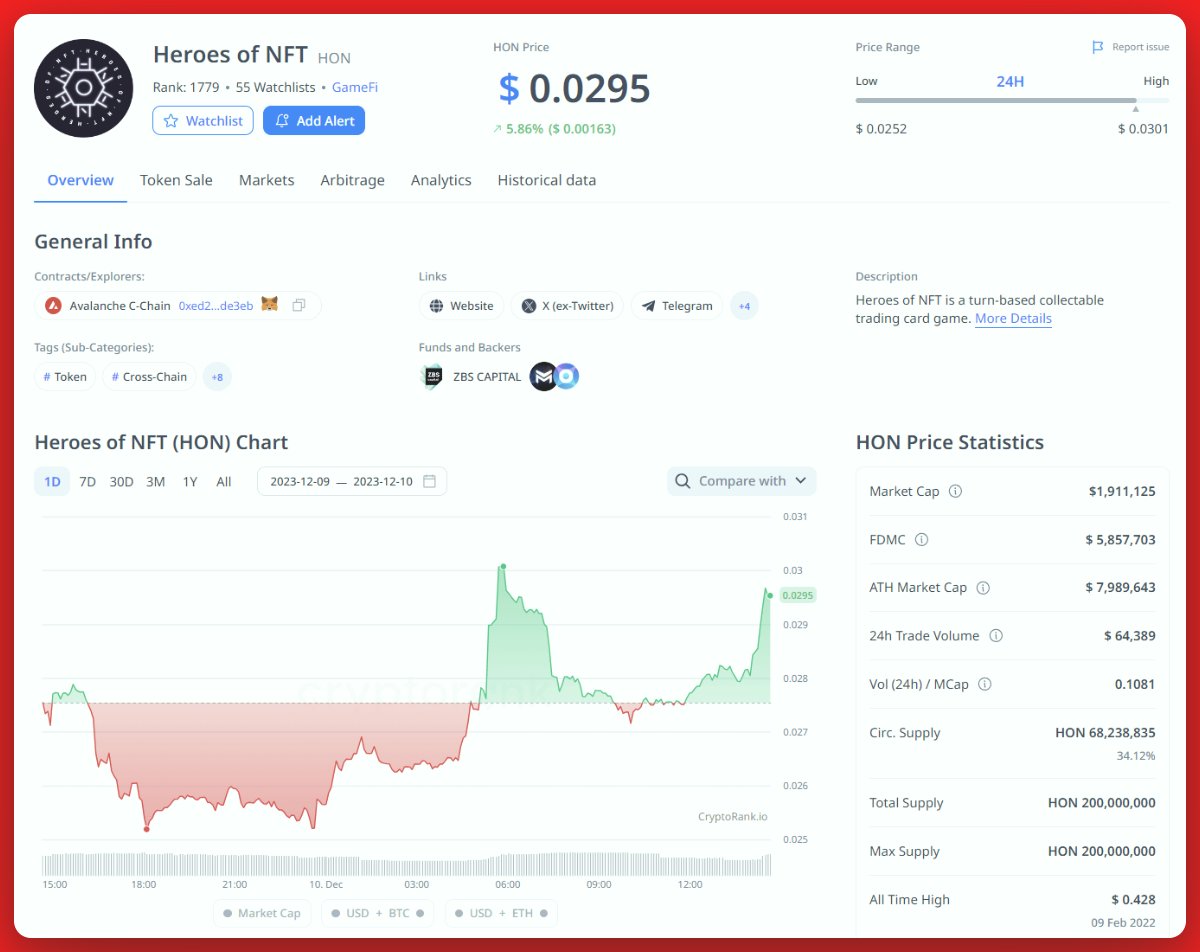Click the second backer logo with M
This screenshot has width=1200, height=952.
click(543, 377)
